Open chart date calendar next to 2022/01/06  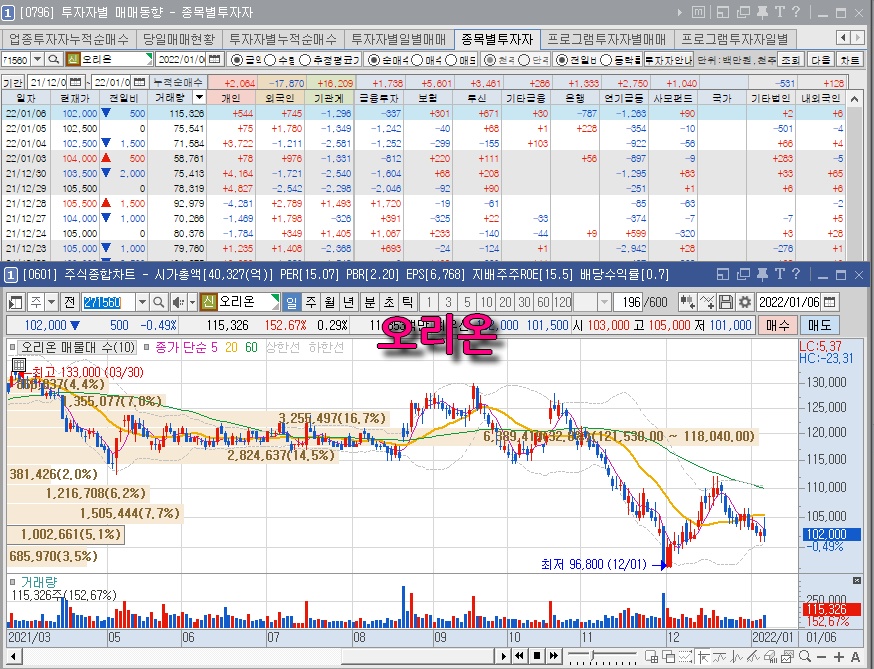coord(829,303)
